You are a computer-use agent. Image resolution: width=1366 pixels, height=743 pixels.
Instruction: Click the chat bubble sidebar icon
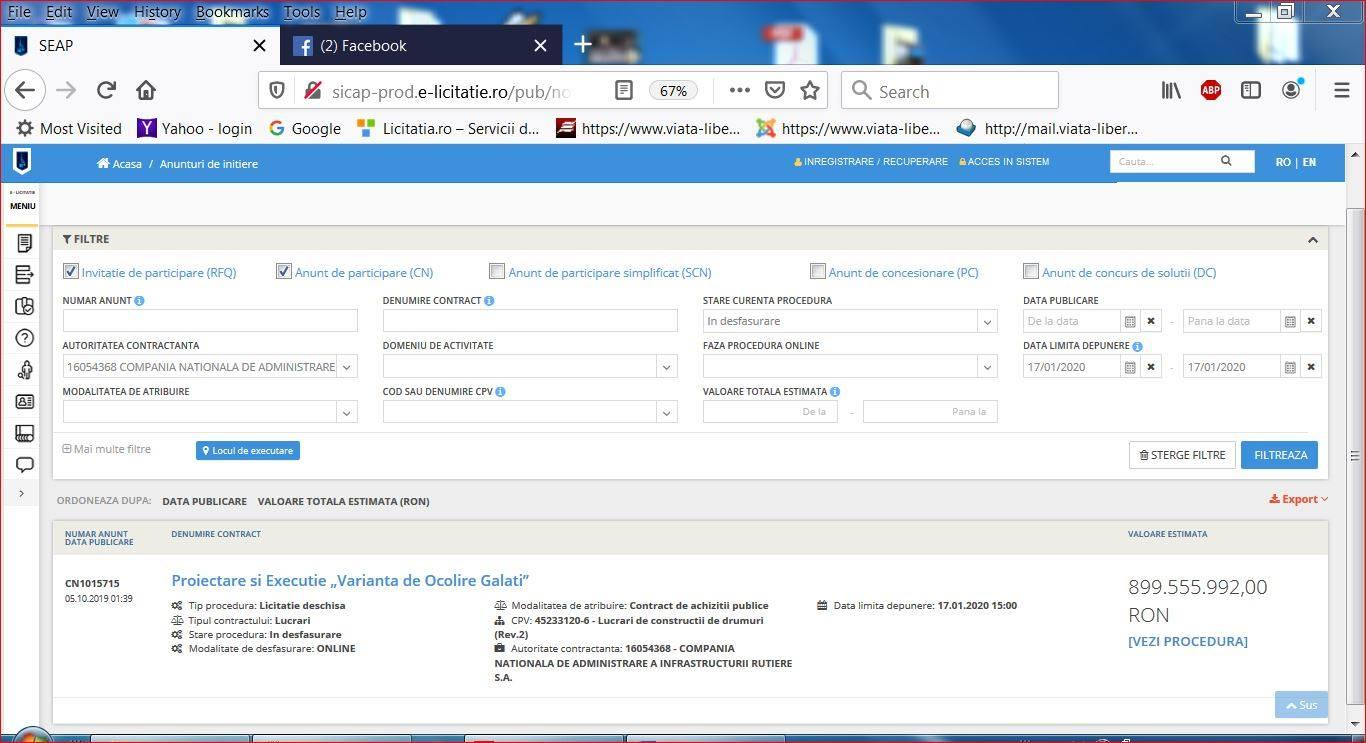[x=25, y=465]
